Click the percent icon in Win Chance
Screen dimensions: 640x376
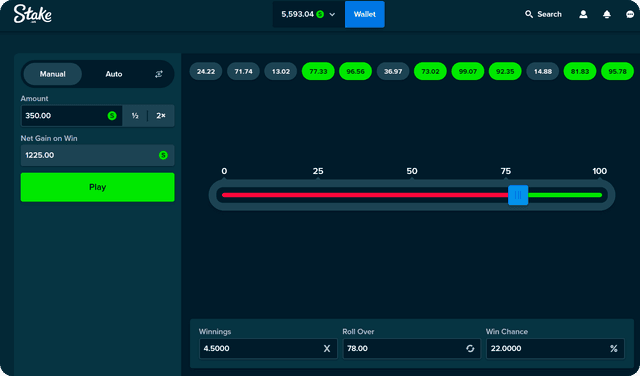point(613,349)
